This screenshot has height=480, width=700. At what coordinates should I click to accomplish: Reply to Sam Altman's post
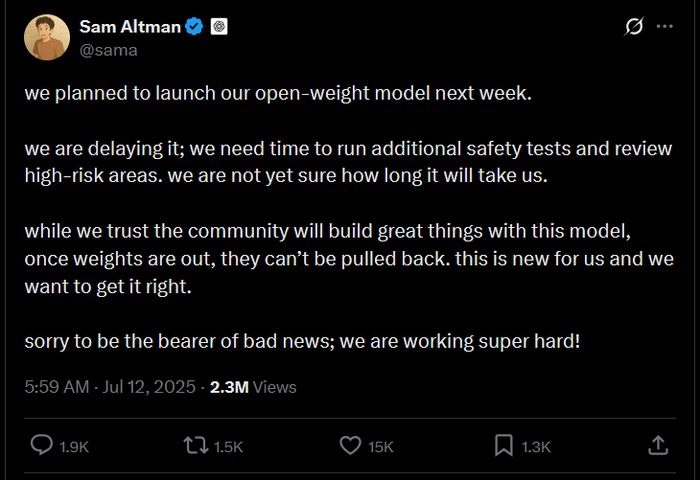[43, 444]
